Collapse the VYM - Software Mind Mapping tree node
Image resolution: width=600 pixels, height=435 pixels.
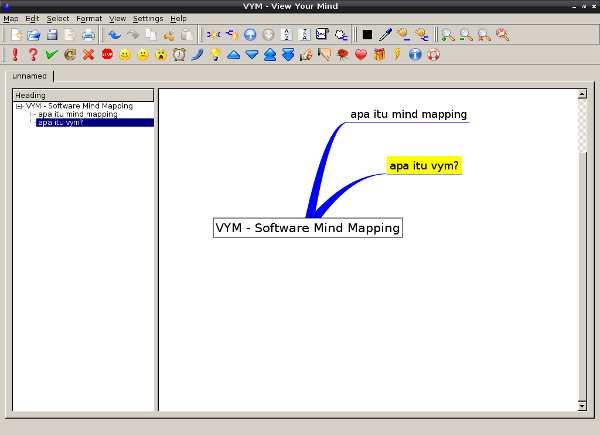click(x=19, y=106)
